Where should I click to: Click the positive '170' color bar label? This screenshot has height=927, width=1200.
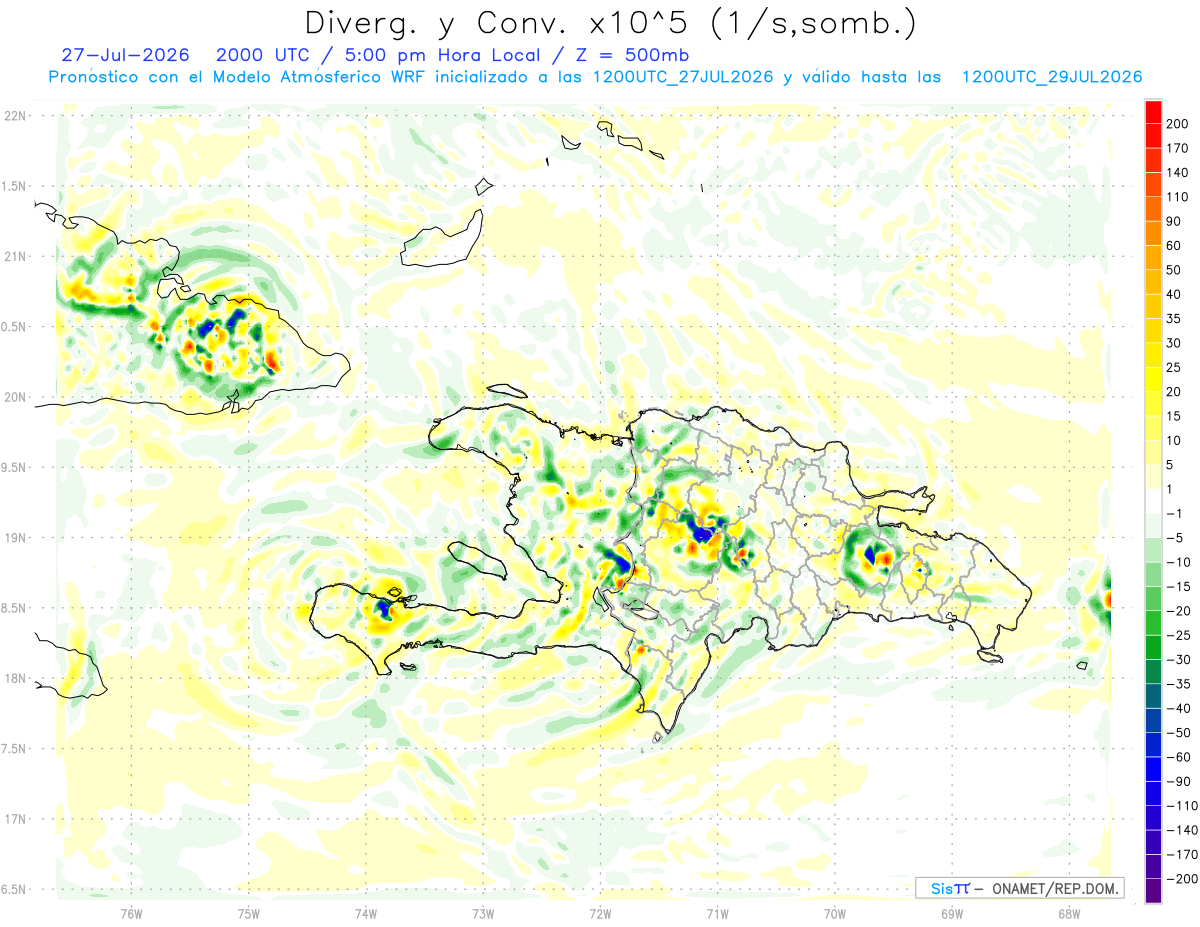point(1177,148)
